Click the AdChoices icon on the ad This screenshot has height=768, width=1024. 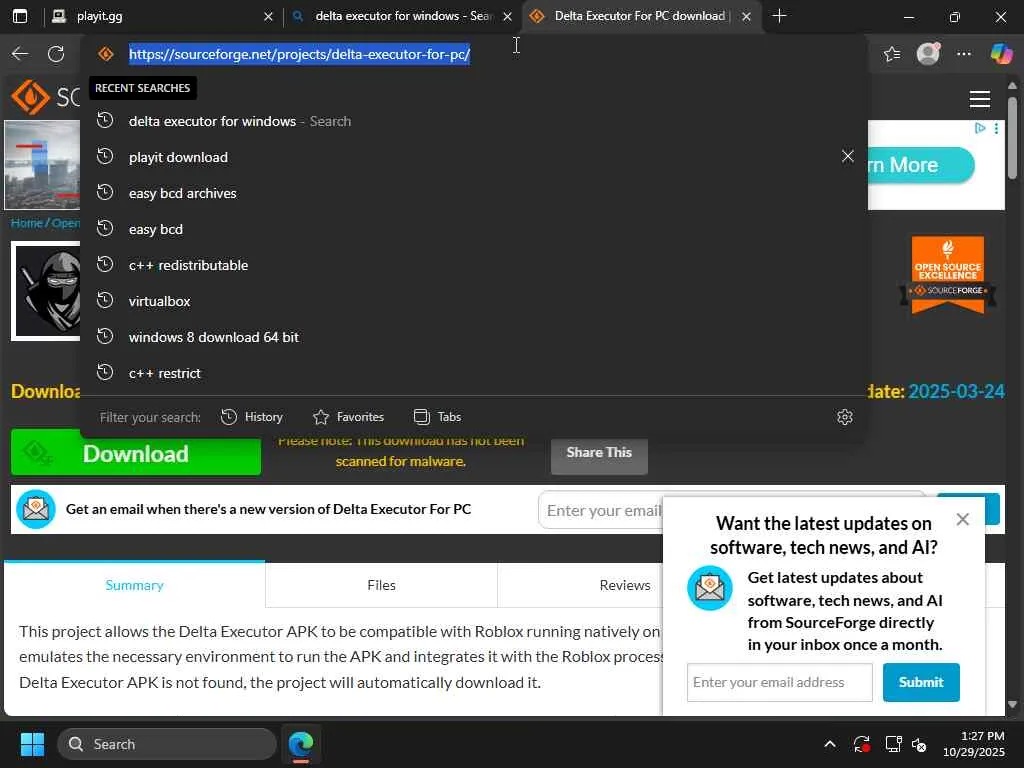click(x=980, y=128)
